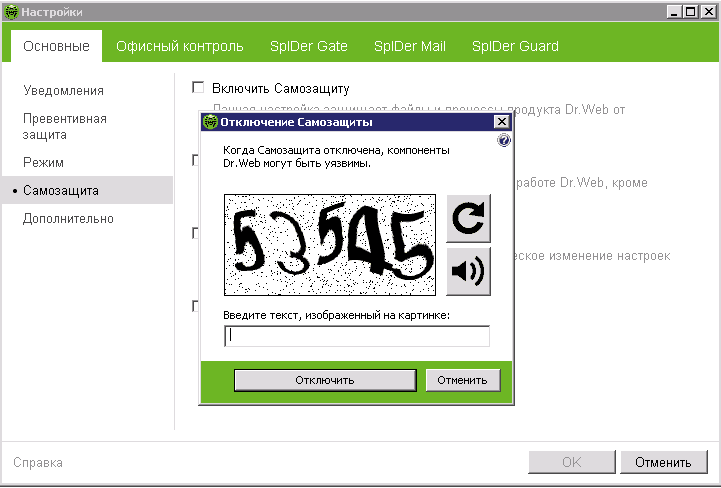
Task: Open the SpIDer Gate tab
Action: 308,46
